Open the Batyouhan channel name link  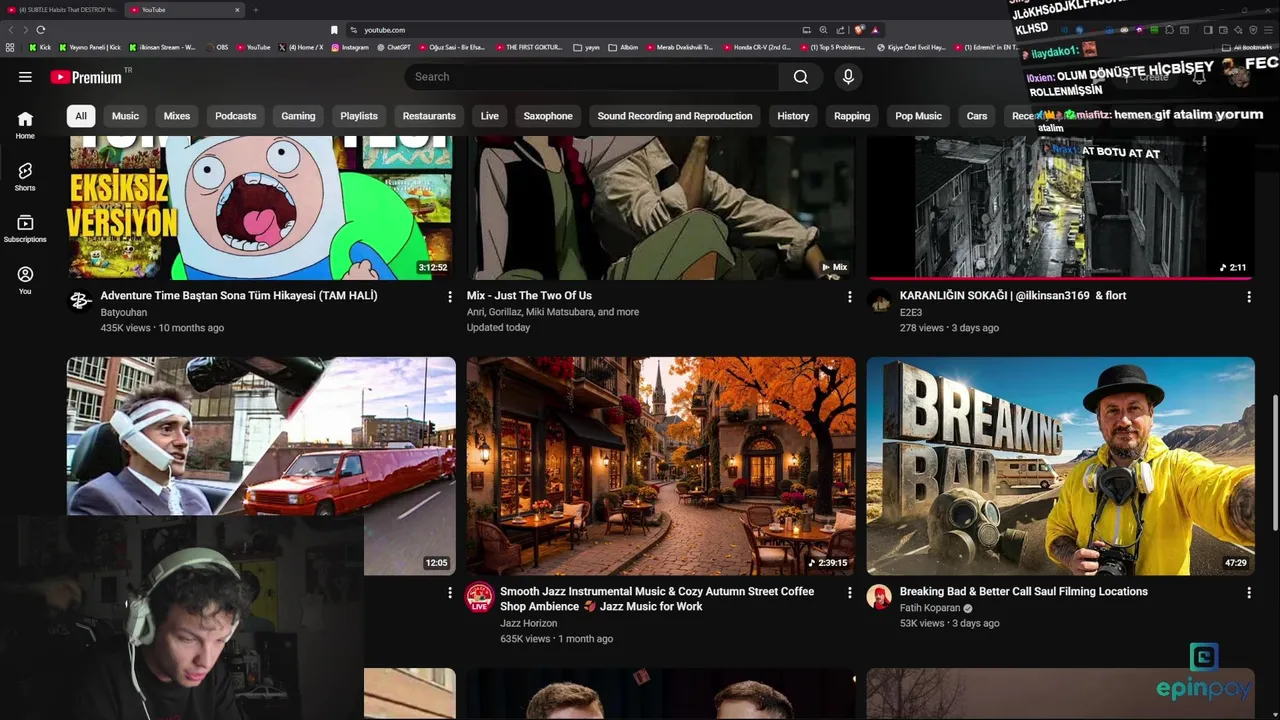click(x=123, y=312)
